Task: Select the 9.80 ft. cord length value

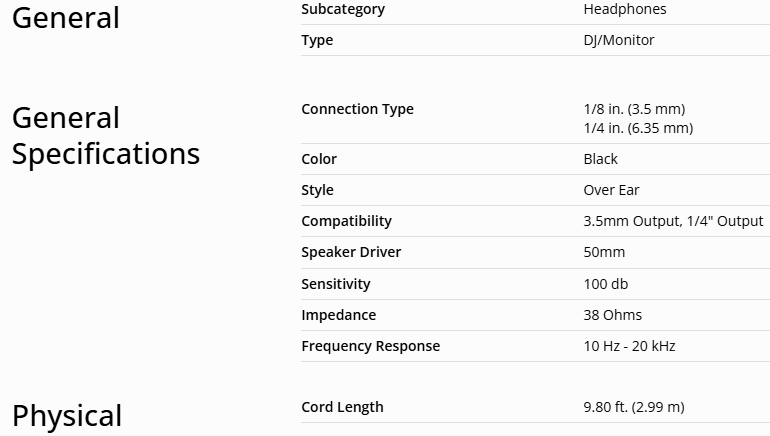Action: click(634, 407)
